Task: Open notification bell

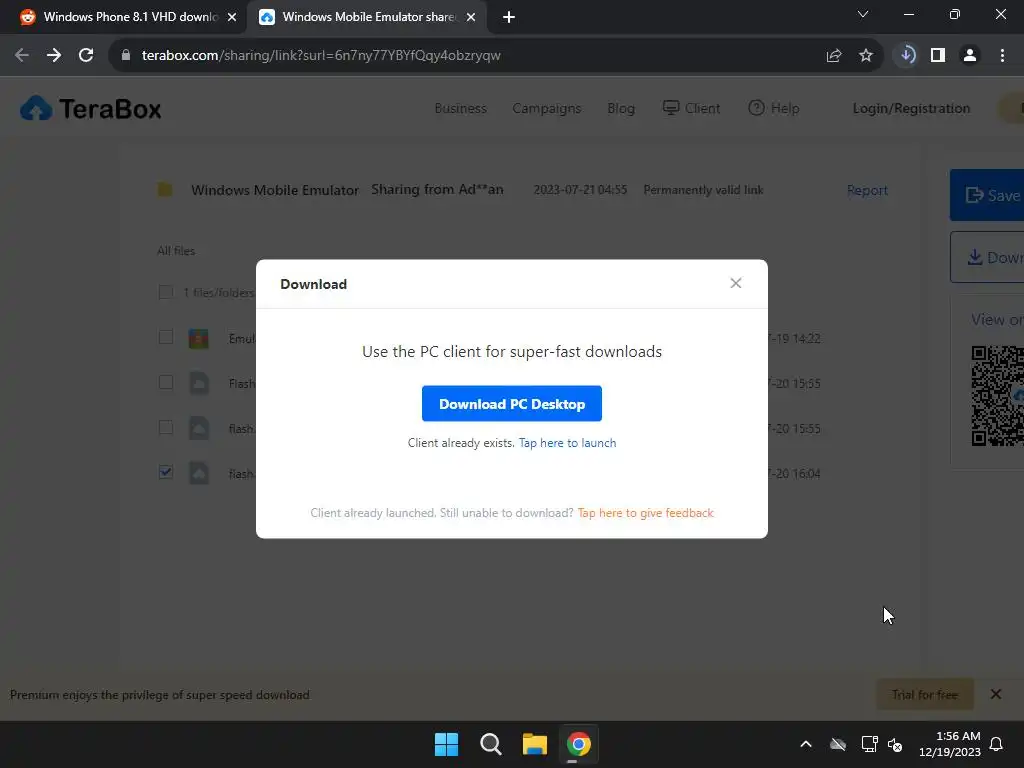Action: pos(997,744)
